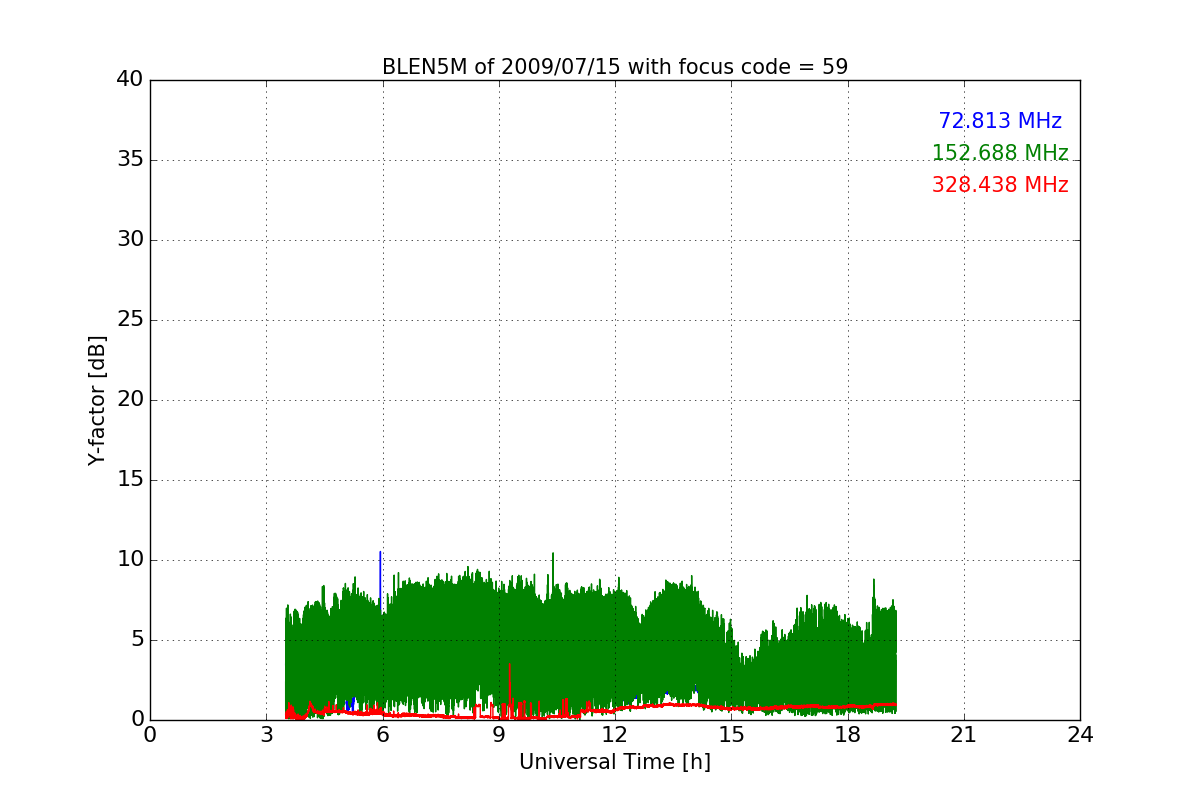This screenshot has height=800, width=1200.
Task: Click the x-axis tick label '3'
Action: click(x=266, y=735)
